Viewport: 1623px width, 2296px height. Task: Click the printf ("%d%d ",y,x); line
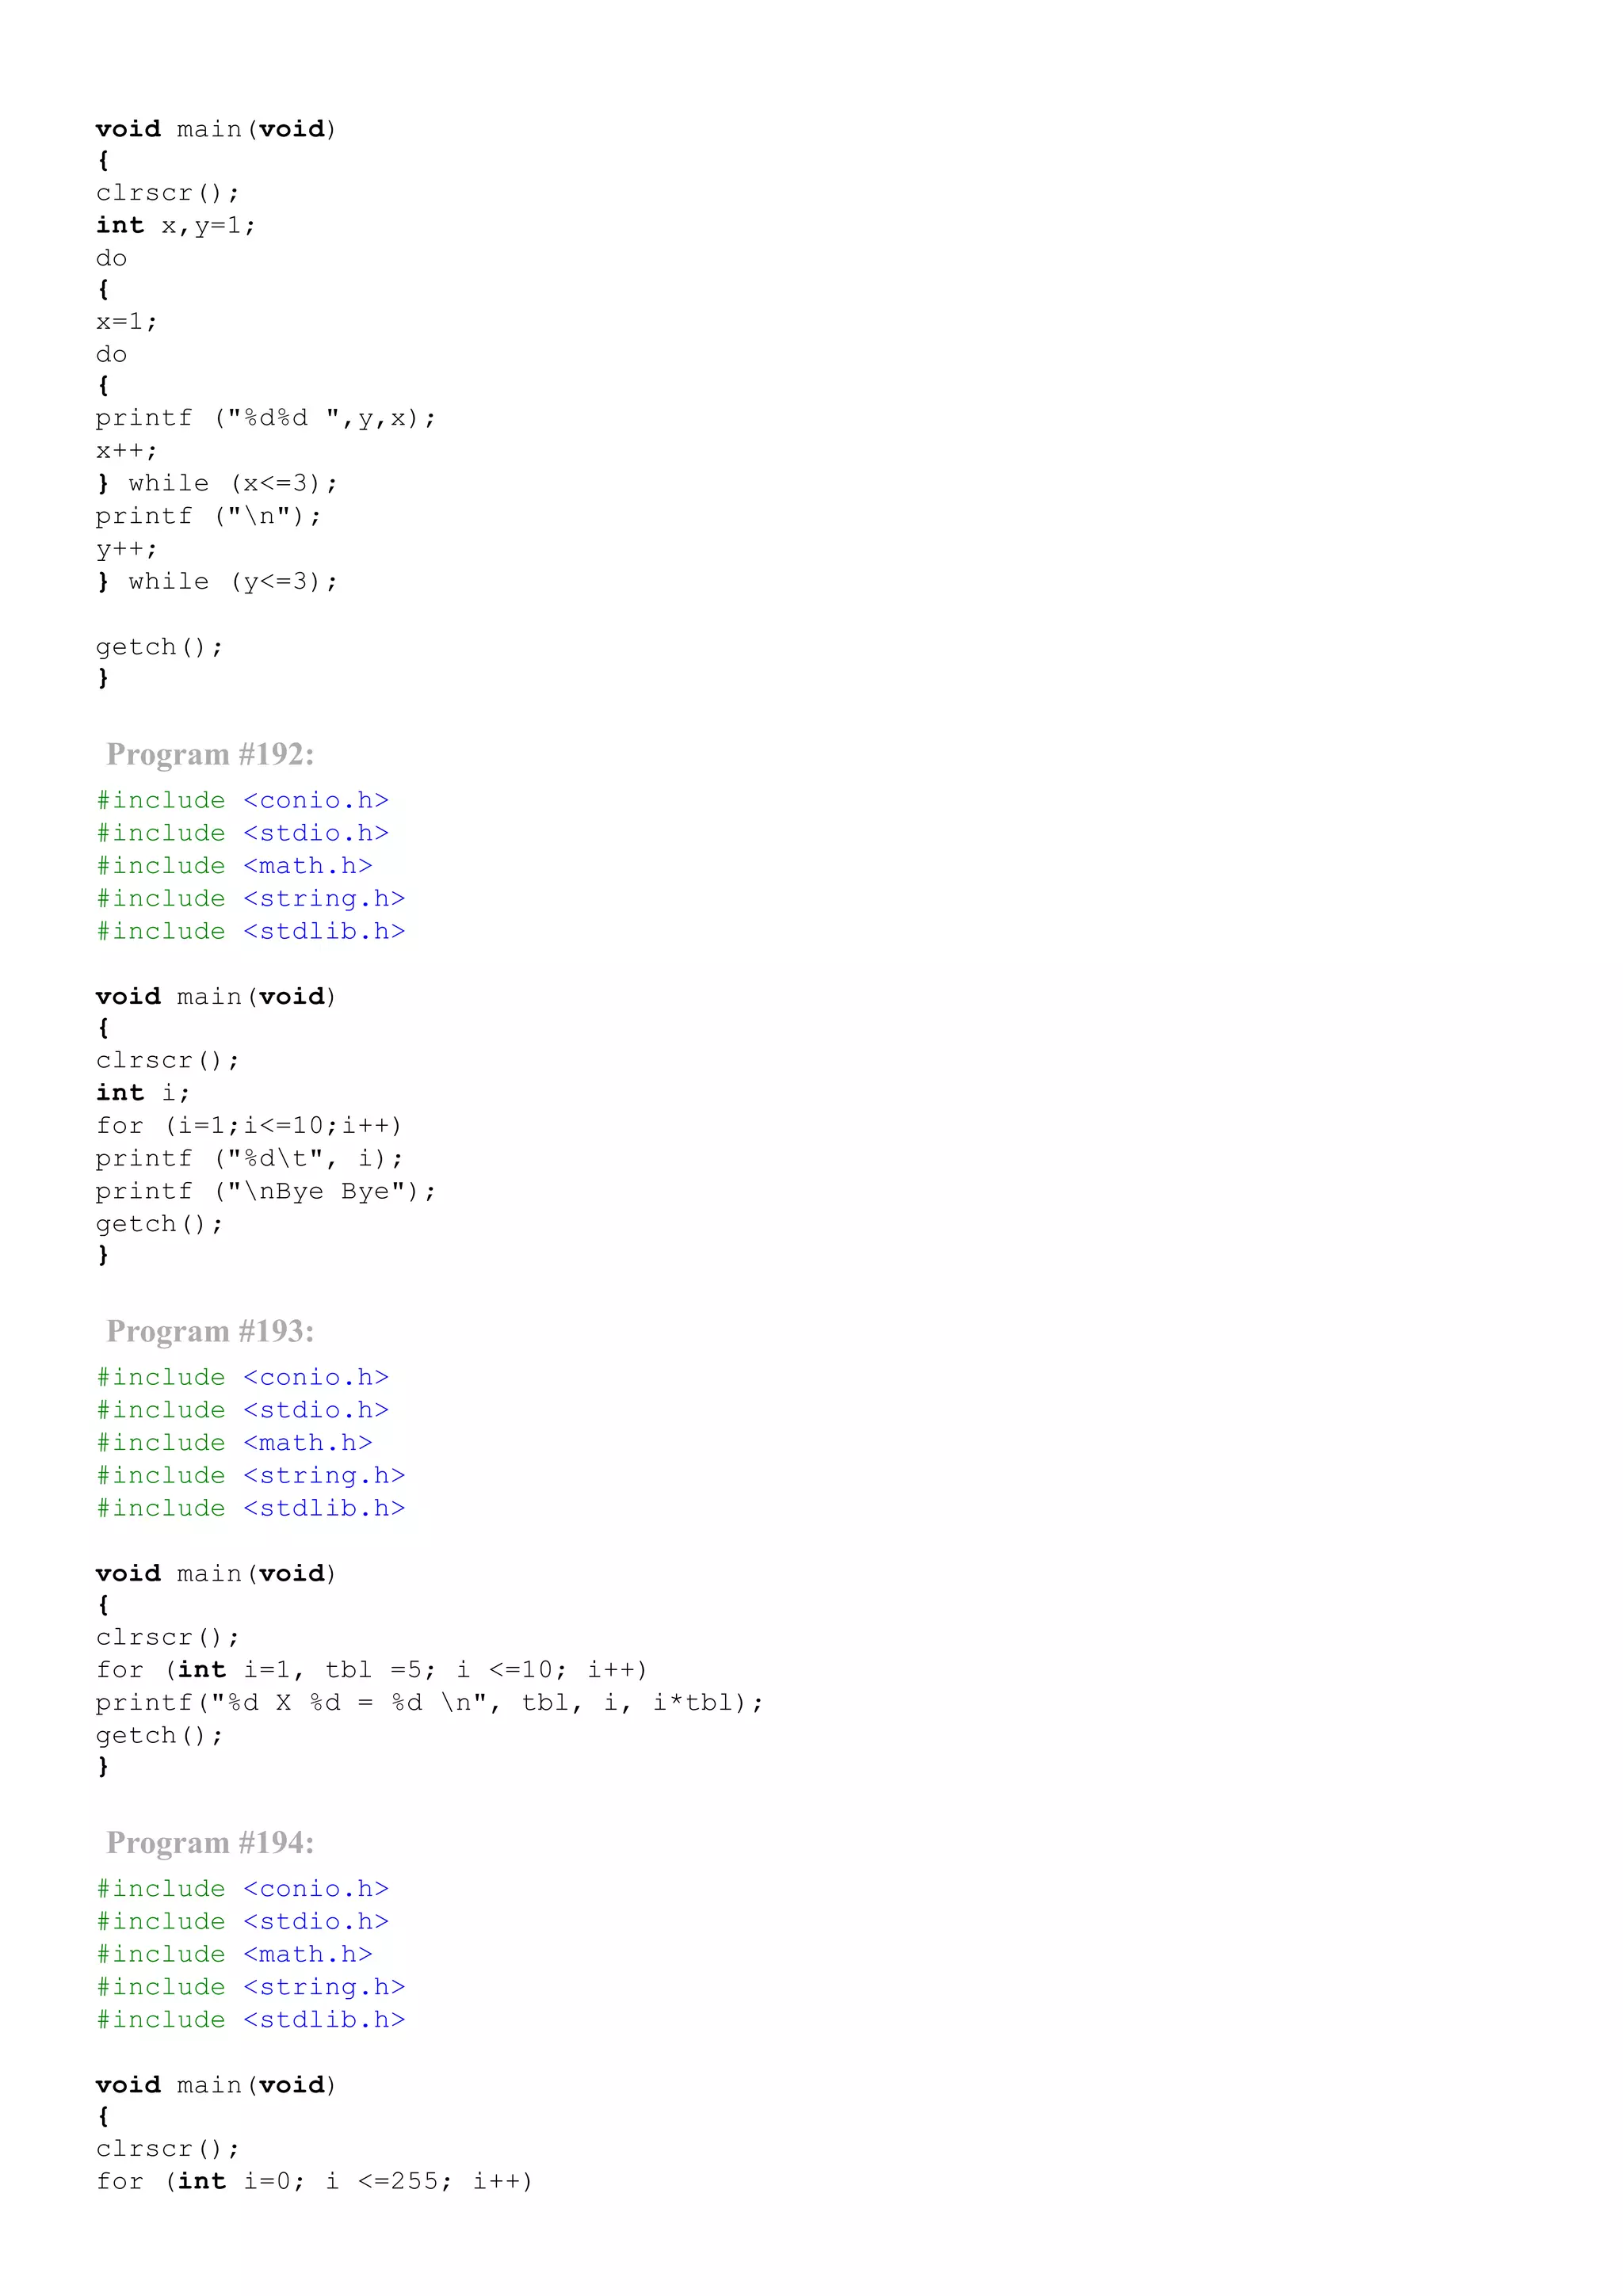coord(266,418)
